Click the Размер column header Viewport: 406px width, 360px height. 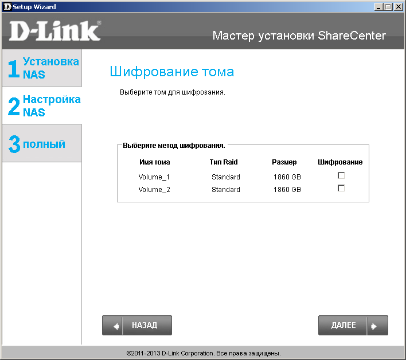(x=284, y=162)
